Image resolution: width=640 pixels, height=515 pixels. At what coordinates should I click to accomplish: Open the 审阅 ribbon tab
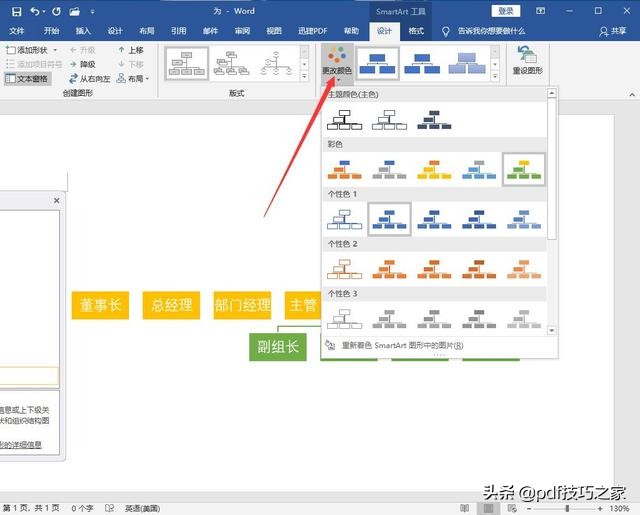[242, 31]
